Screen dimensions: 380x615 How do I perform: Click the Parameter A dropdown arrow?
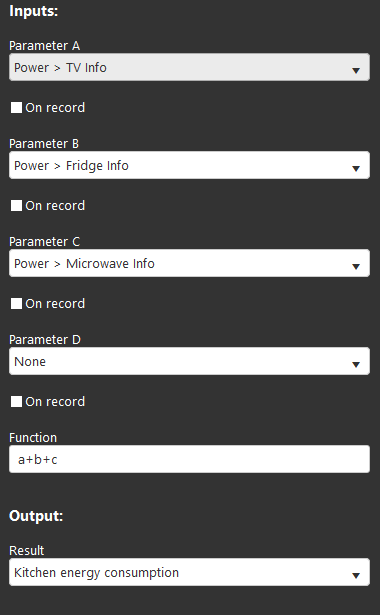pos(356,71)
